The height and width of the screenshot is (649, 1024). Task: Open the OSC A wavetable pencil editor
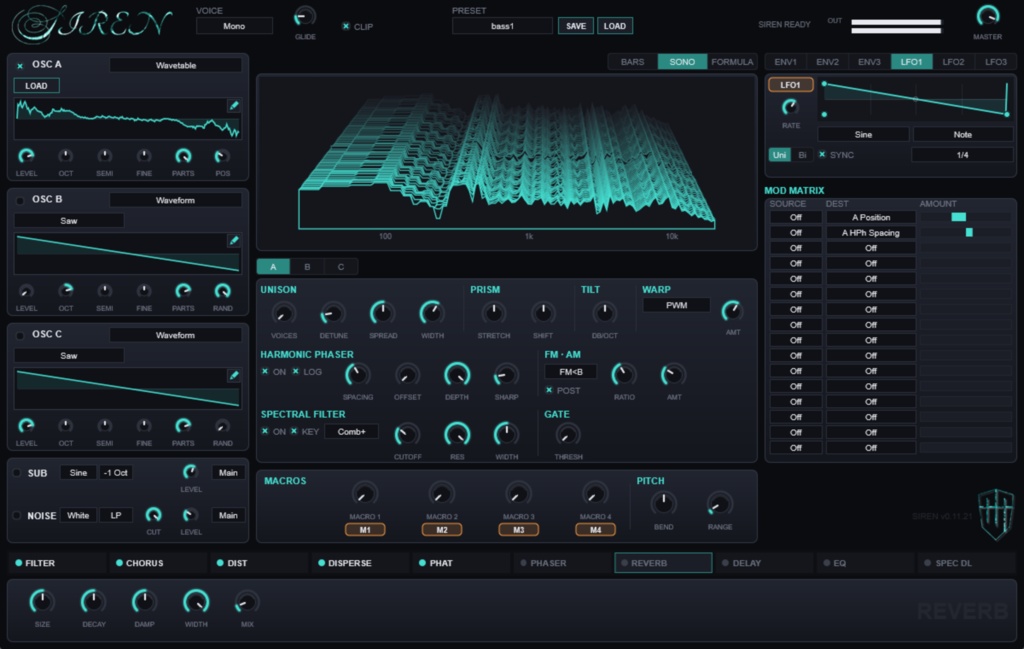click(x=234, y=106)
